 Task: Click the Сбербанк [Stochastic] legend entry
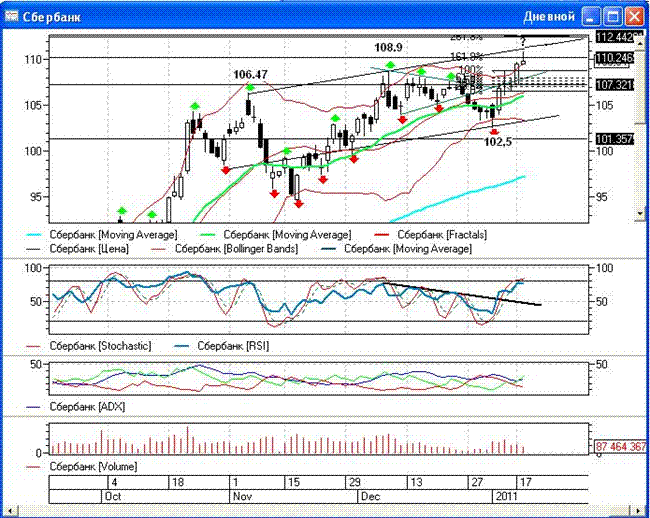[x=89, y=346]
